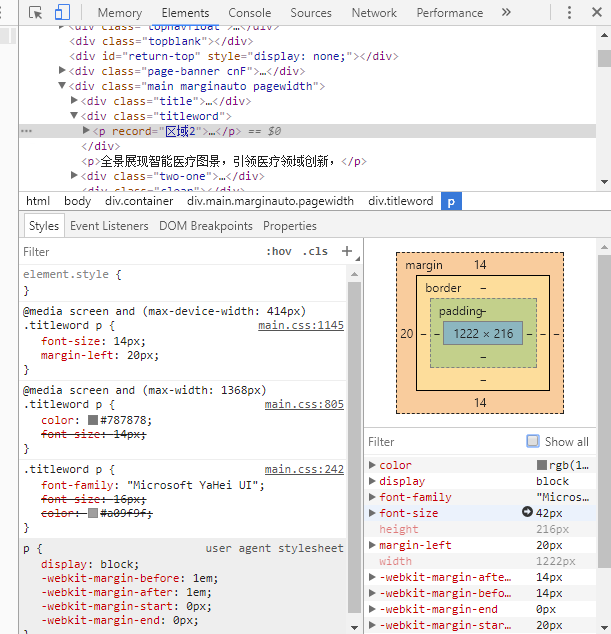Open the Event Listeners tab
This screenshot has width=611, height=634.
pyautogui.click(x=109, y=226)
